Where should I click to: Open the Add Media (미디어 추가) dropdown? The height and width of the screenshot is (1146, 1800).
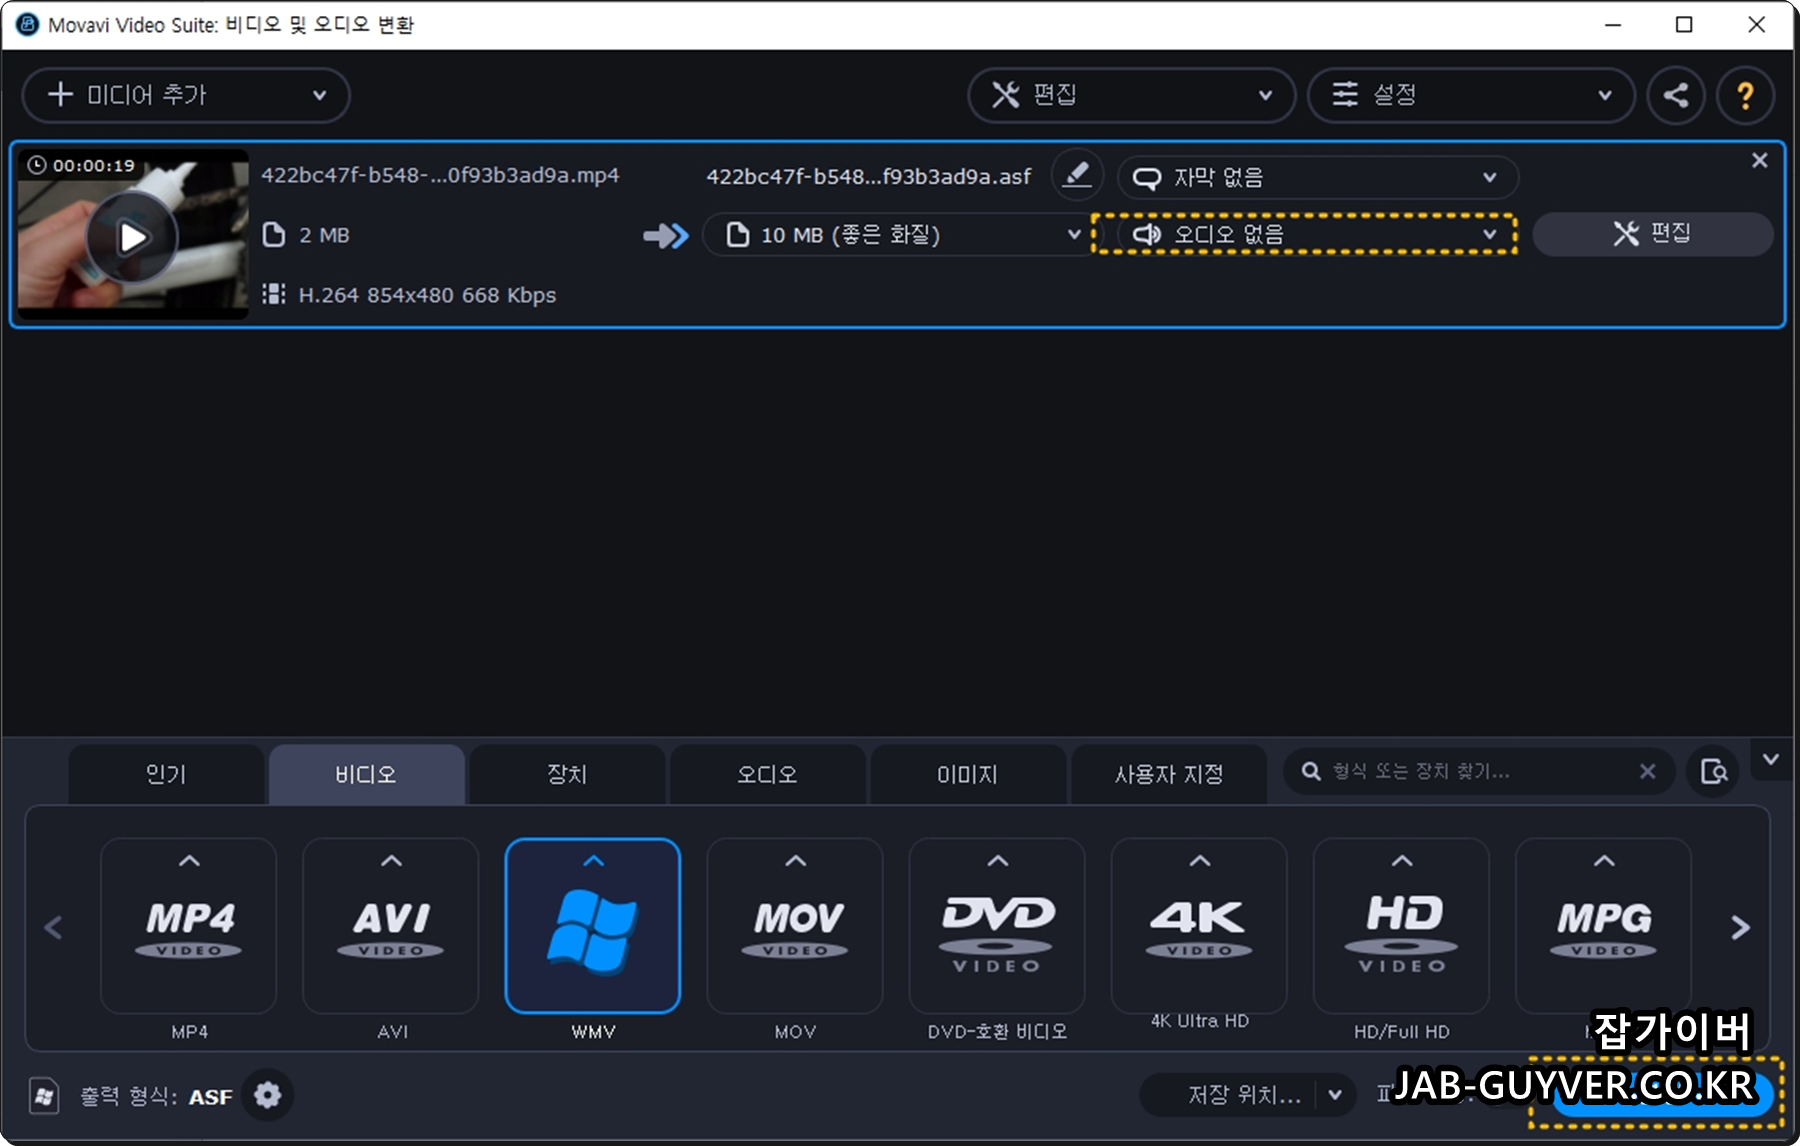pos(186,95)
